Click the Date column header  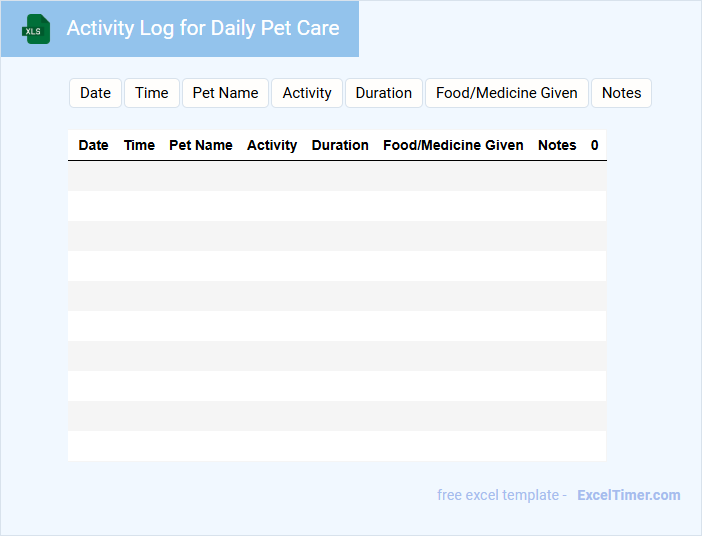(93, 145)
